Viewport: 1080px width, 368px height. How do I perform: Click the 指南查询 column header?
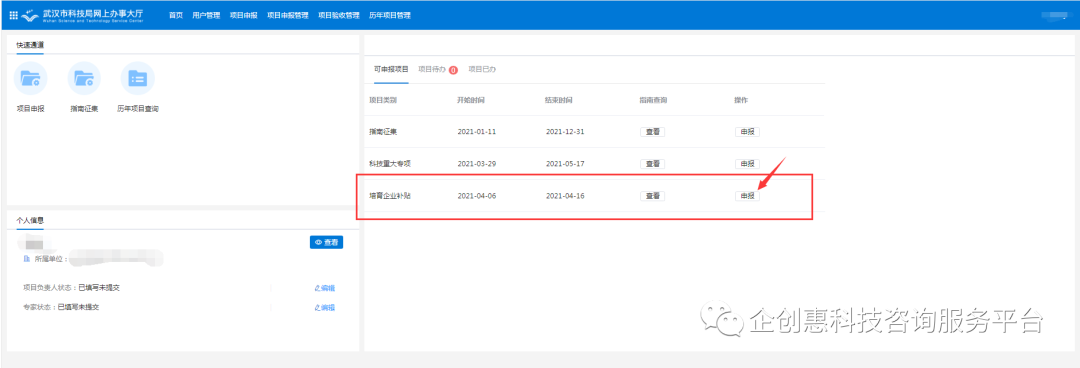coord(653,101)
